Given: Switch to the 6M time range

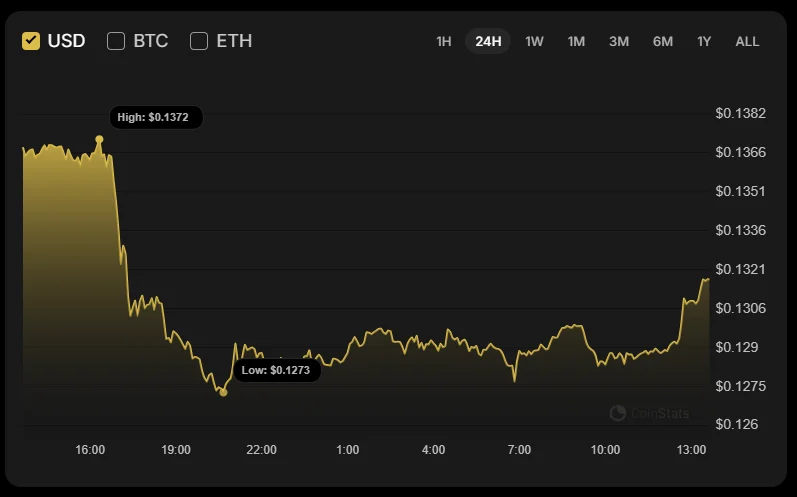Looking at the screenshot, I should coord(663,41).
